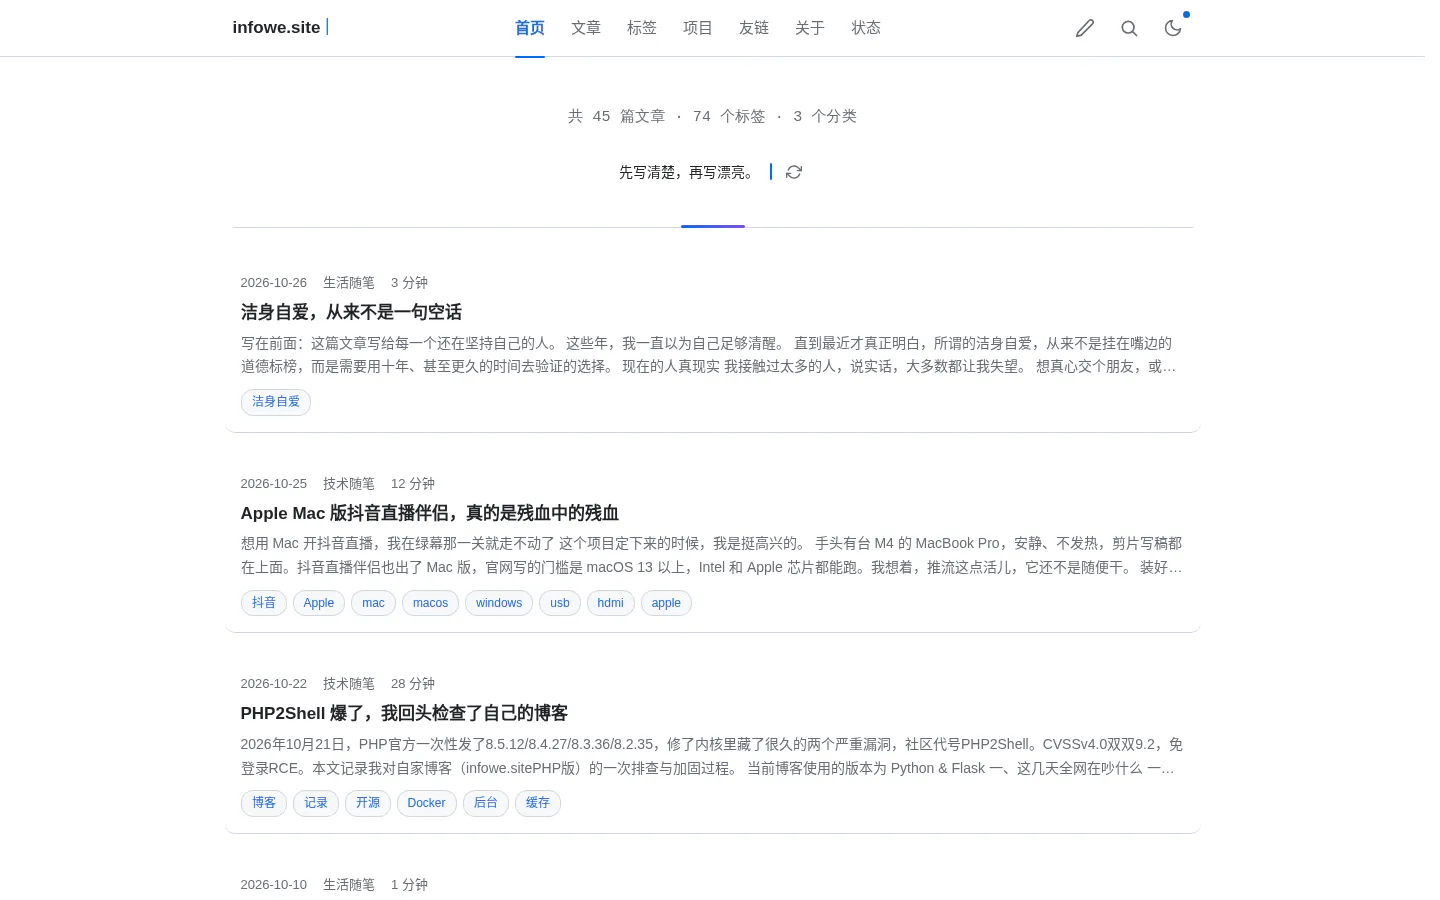The width and height of the screenshot is (1440, 900).
Task: Open the search magnifier icon
Action: click(x=1129, y=28)
